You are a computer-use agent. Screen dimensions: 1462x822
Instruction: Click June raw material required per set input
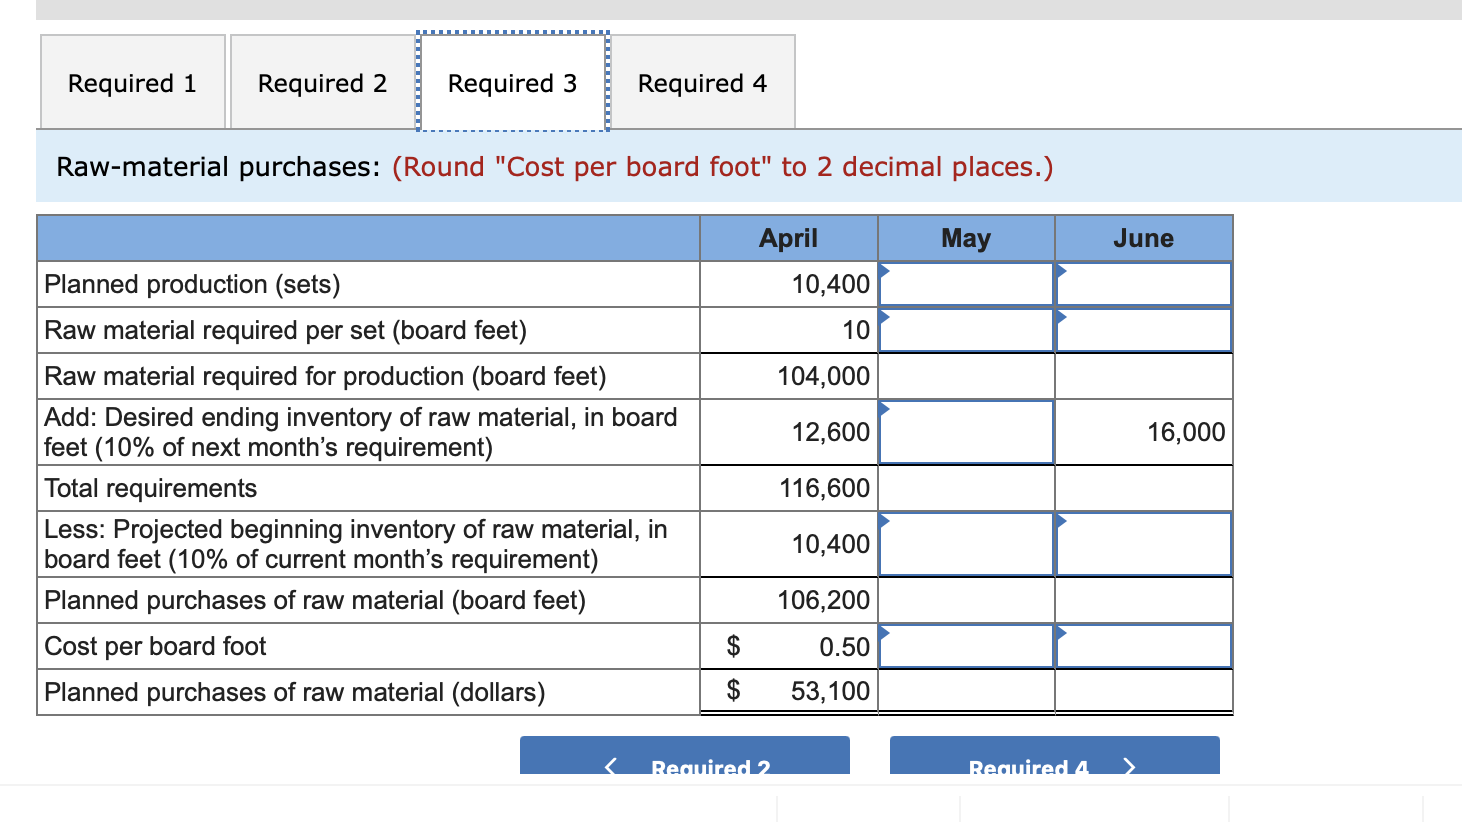pyautogui.click(x=1144, y=330)
